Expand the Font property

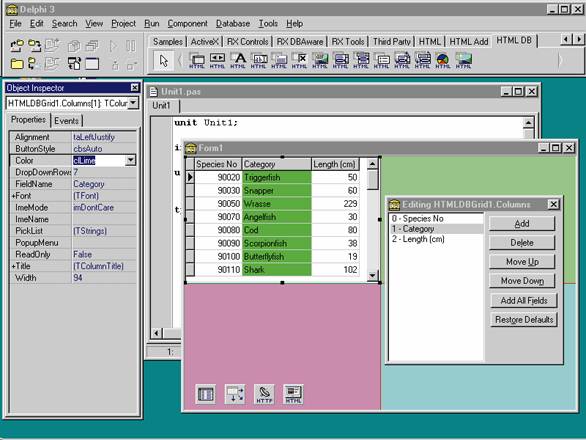[13, 196]
